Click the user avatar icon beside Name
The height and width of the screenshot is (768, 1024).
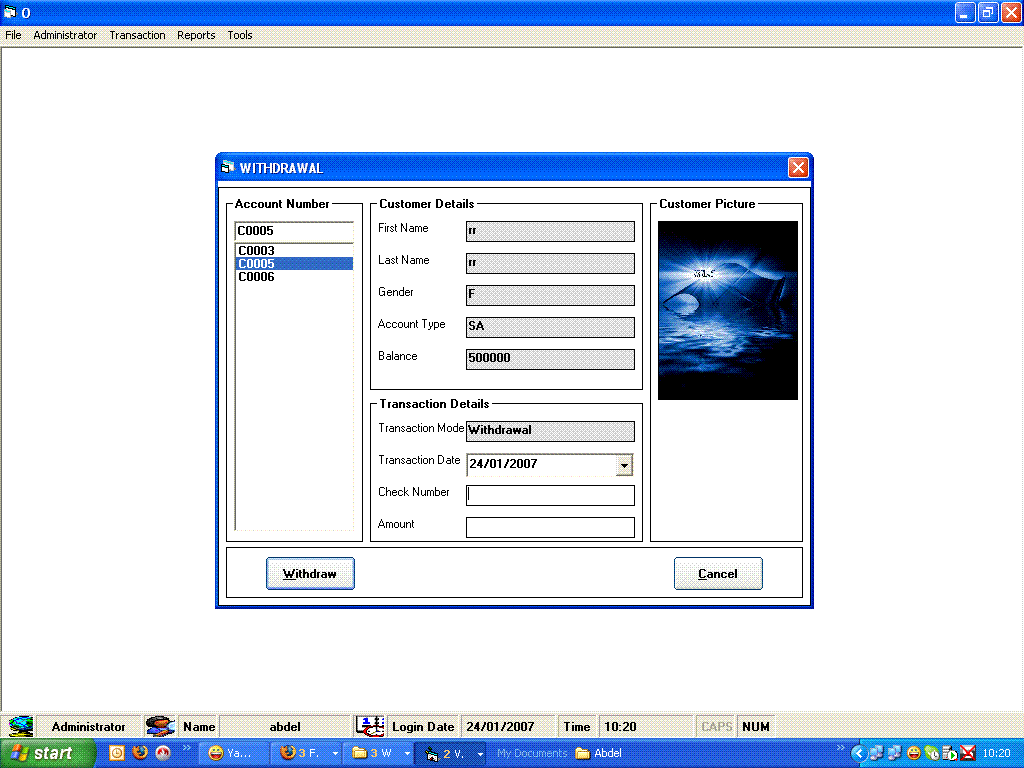coord(160,726)
